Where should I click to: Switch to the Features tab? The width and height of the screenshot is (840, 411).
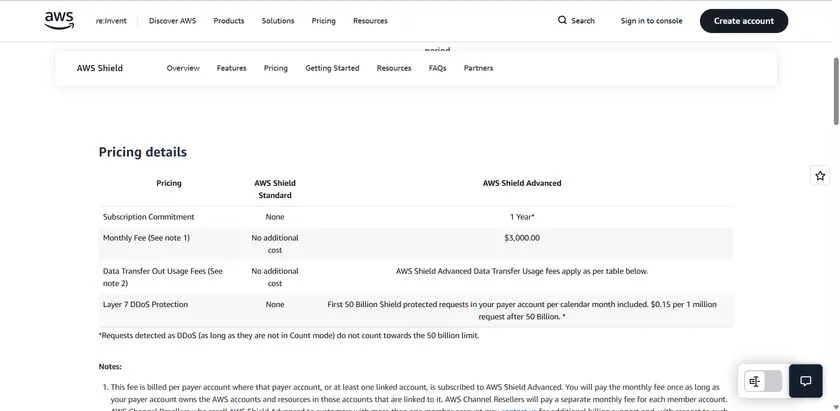click(x=231, y=68)
